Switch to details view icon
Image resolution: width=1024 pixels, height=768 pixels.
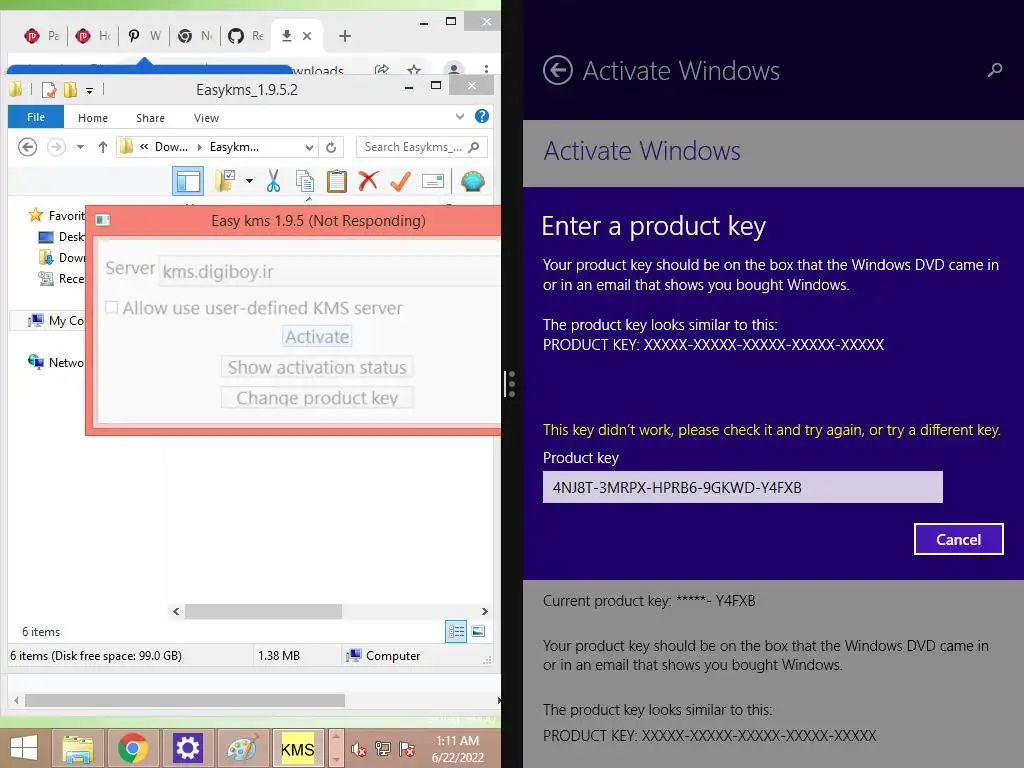point(456,632)
